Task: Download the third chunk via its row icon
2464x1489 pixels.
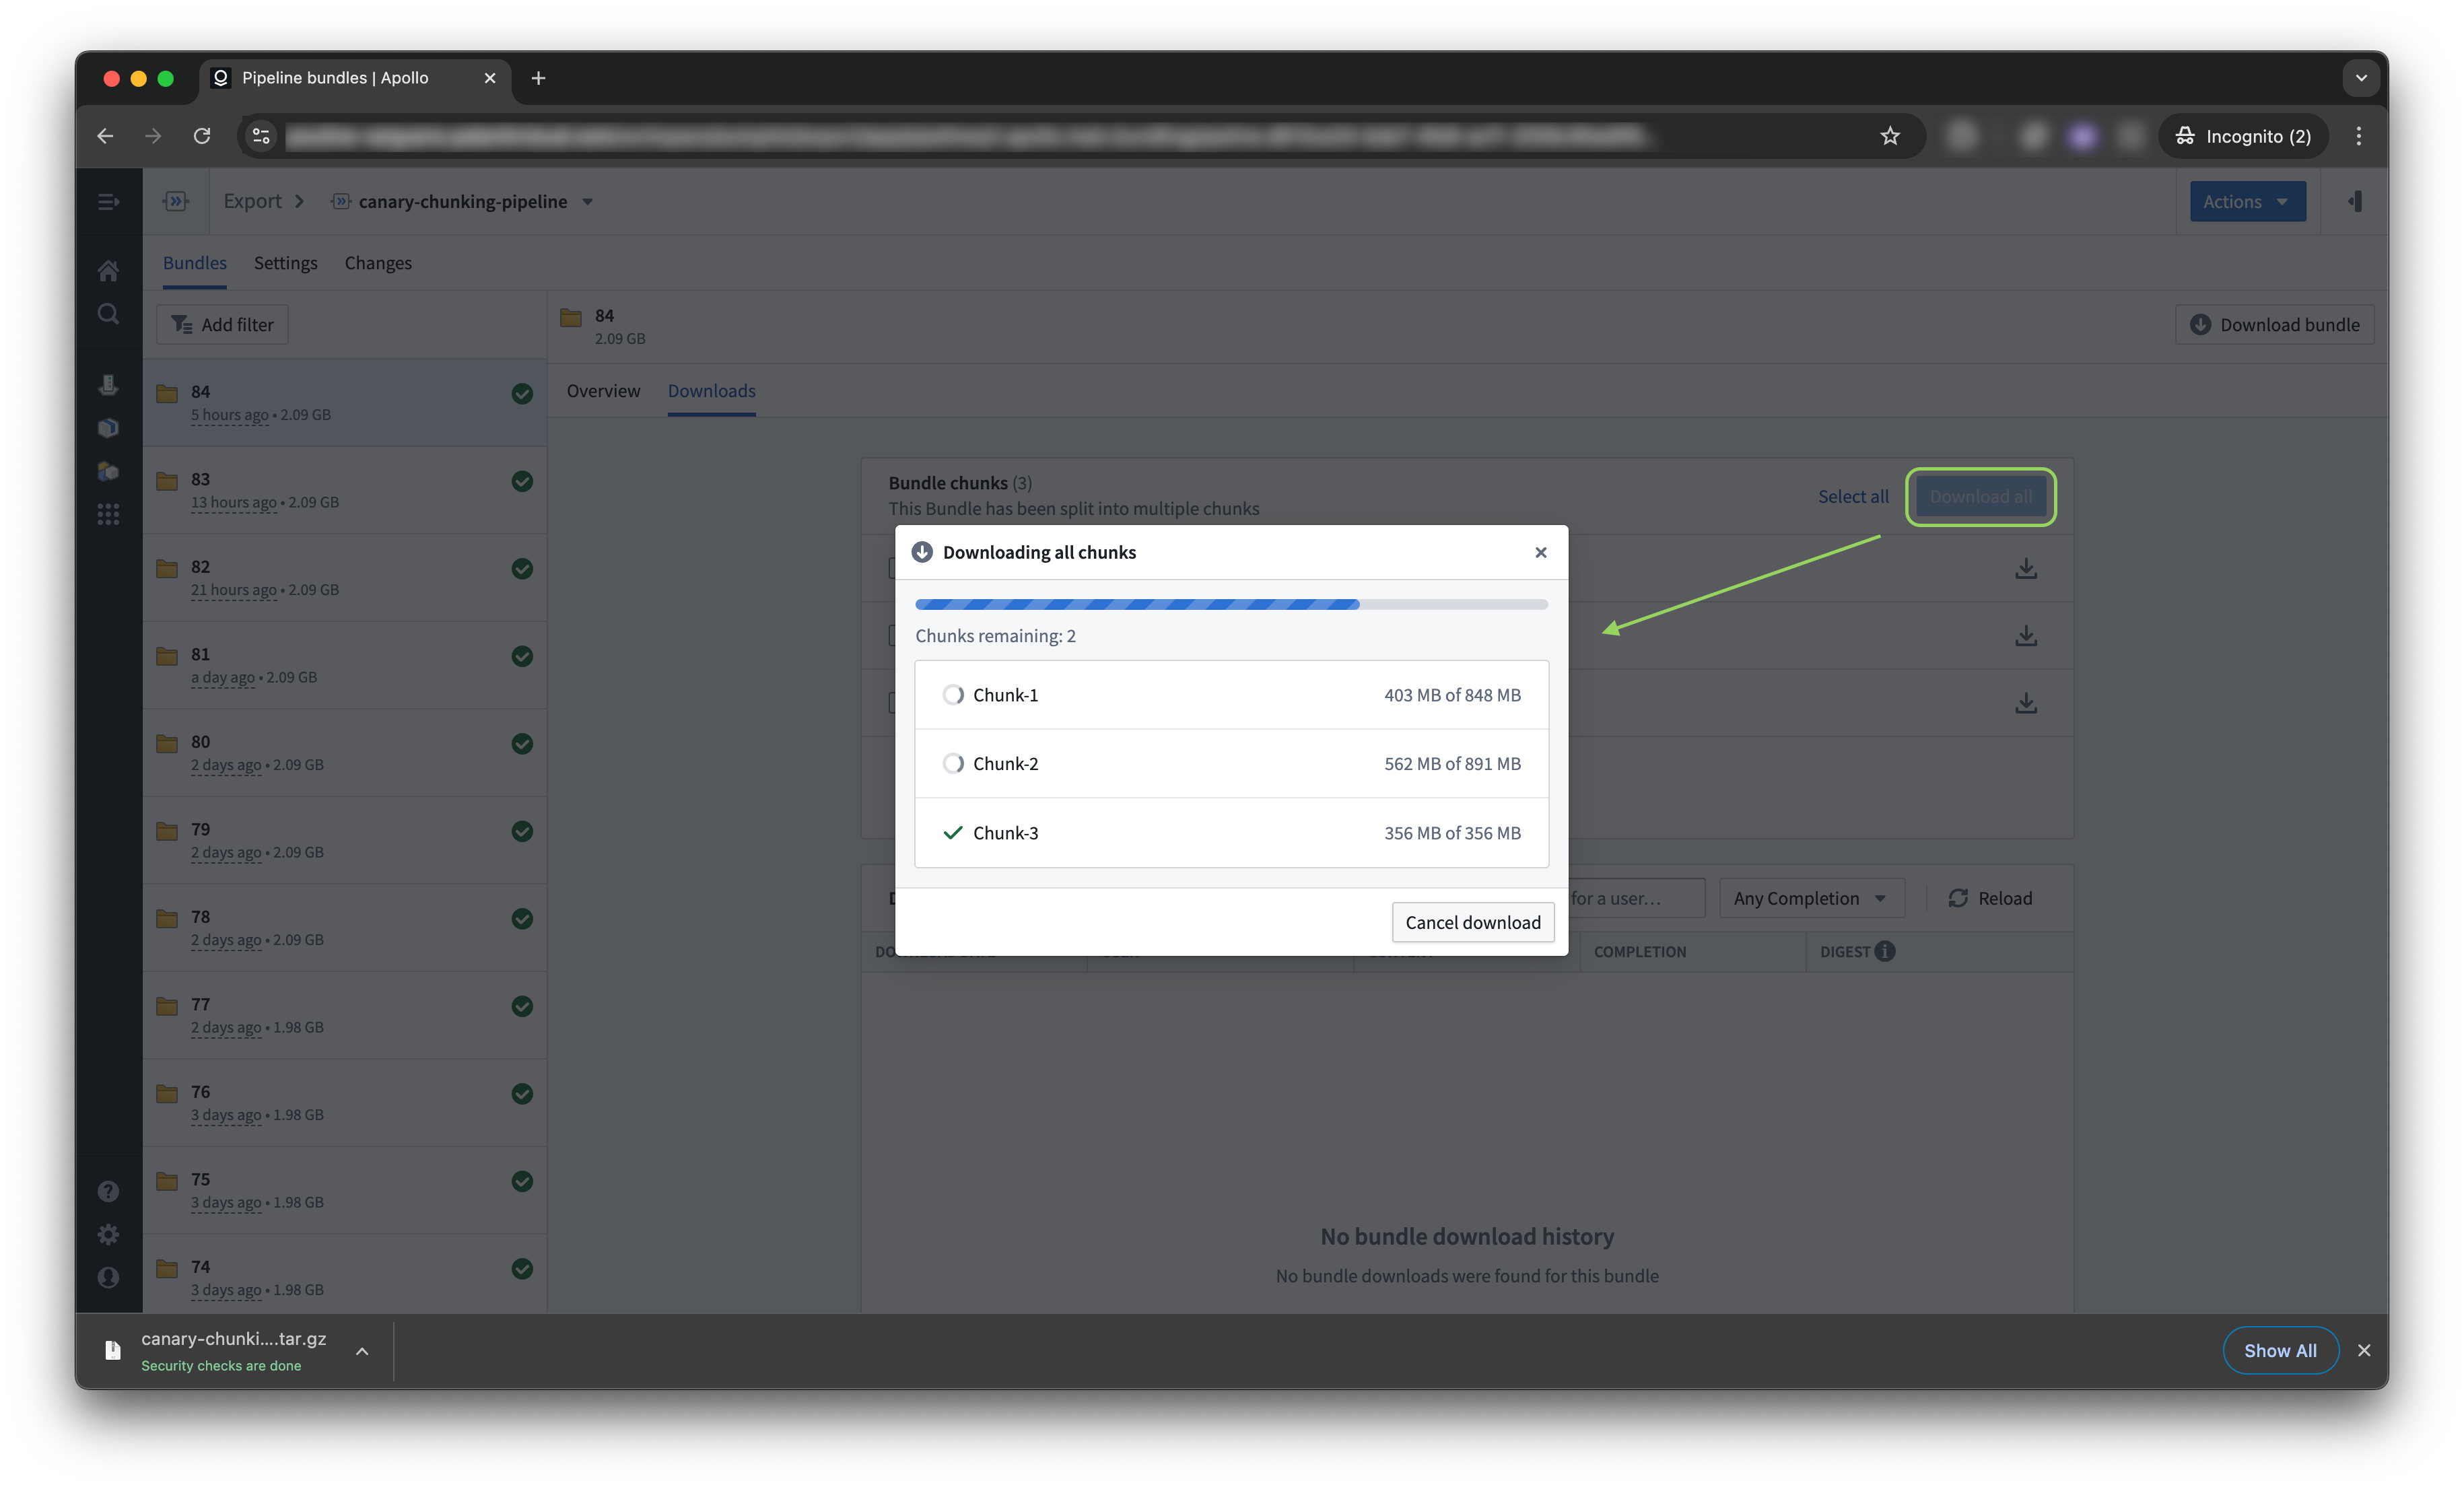Action: click(2025, 703)
